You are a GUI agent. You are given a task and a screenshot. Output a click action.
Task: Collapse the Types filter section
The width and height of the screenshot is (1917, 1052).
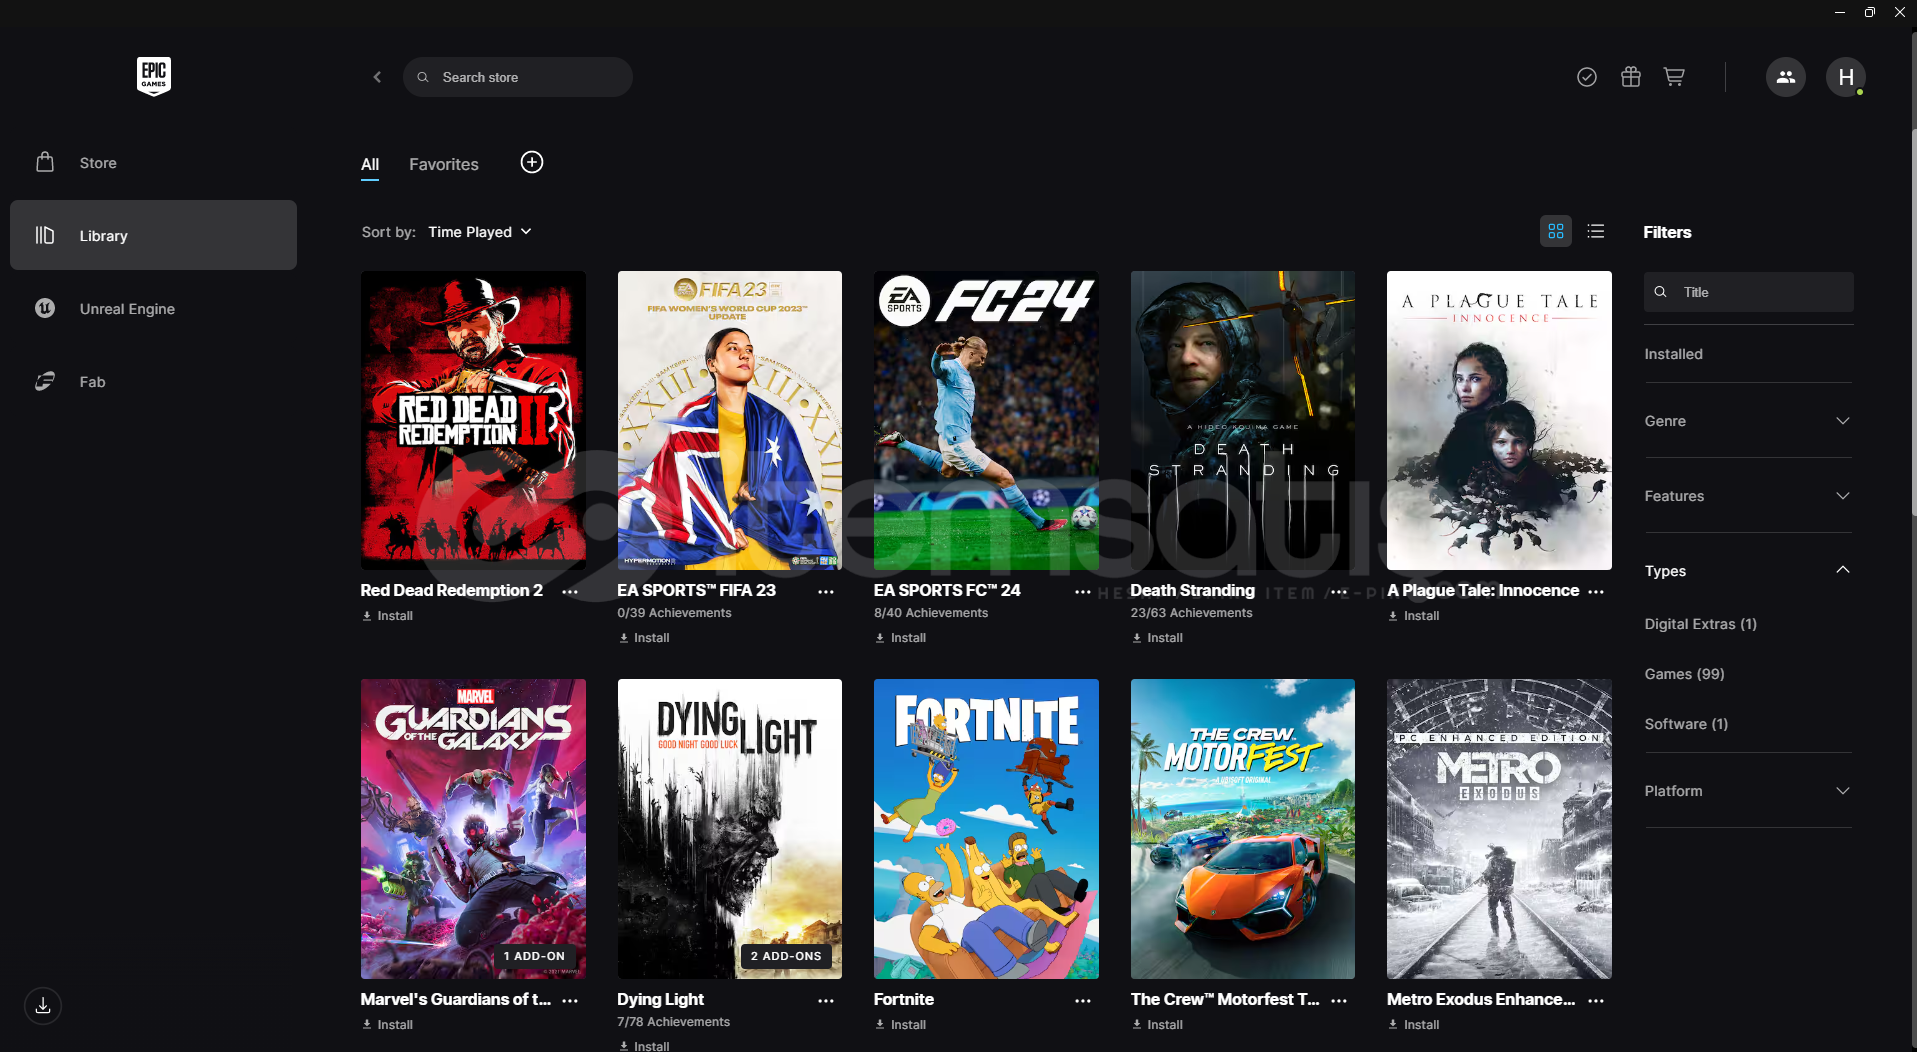(x=1747, y=571)
